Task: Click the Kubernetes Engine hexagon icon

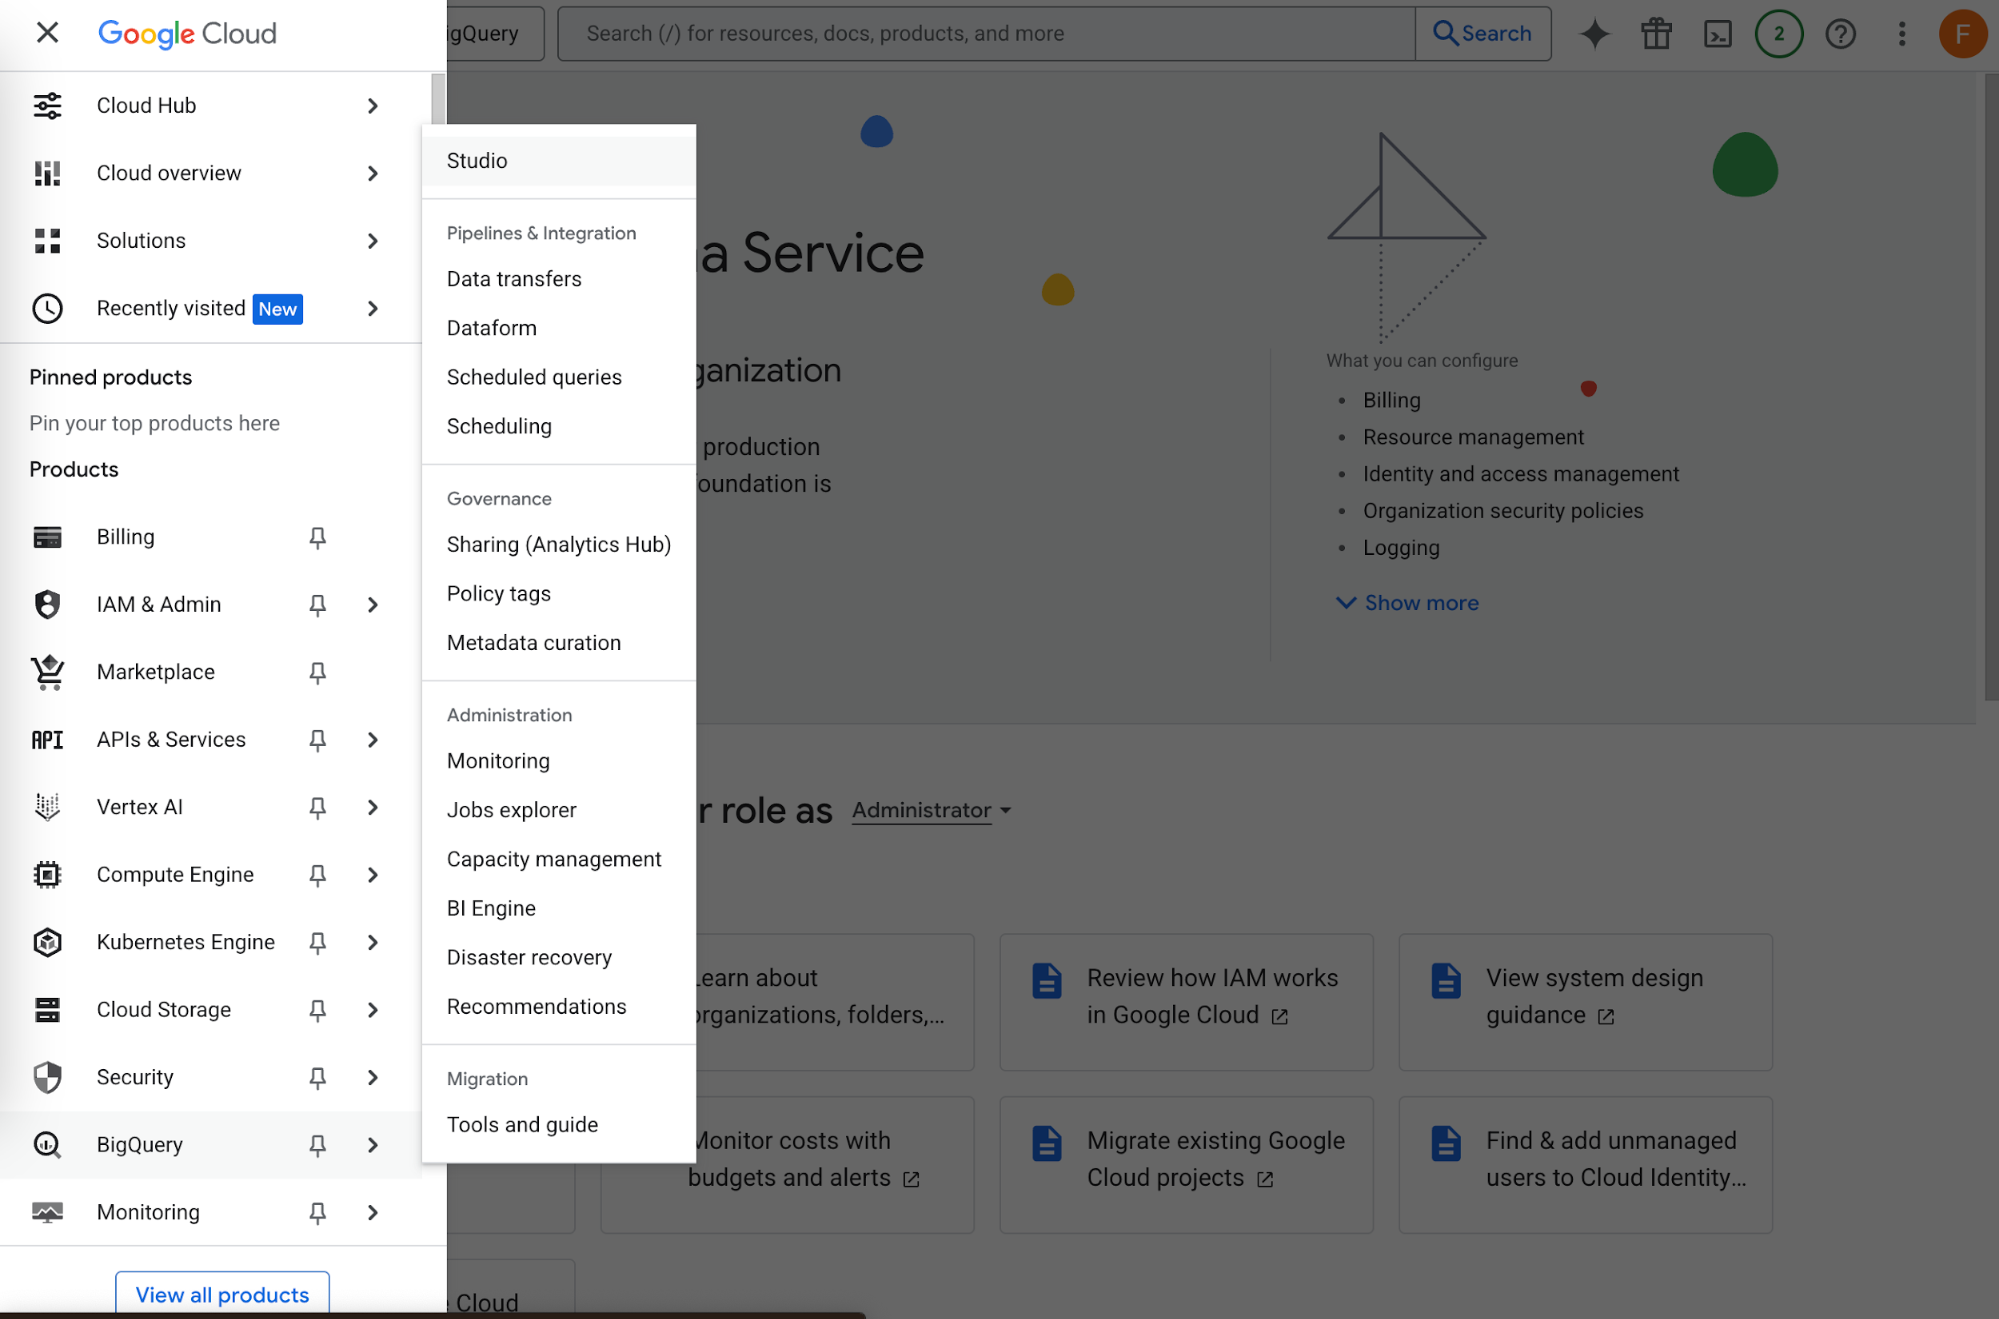Action: 47,942
